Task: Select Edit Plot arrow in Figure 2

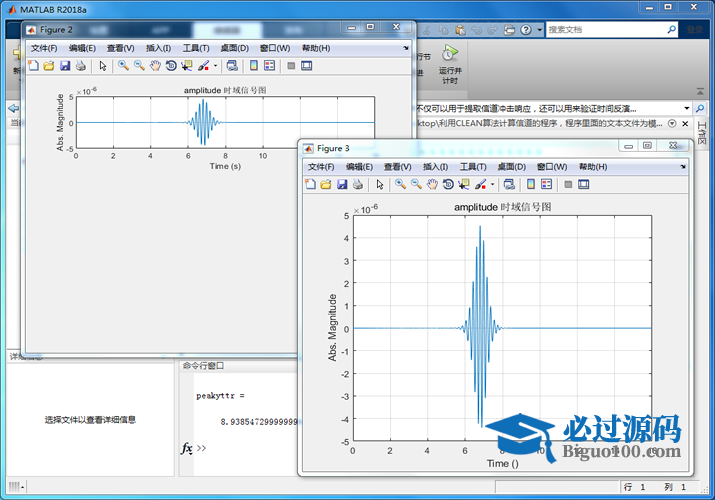Action: point(103,66)
